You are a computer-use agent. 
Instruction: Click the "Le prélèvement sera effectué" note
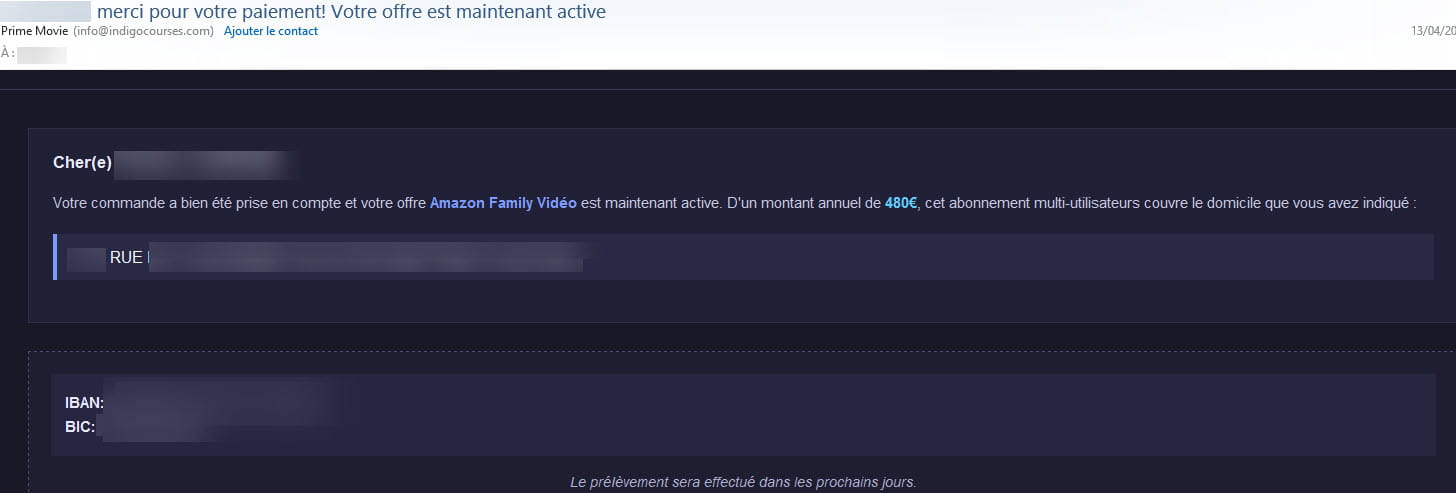743,482
